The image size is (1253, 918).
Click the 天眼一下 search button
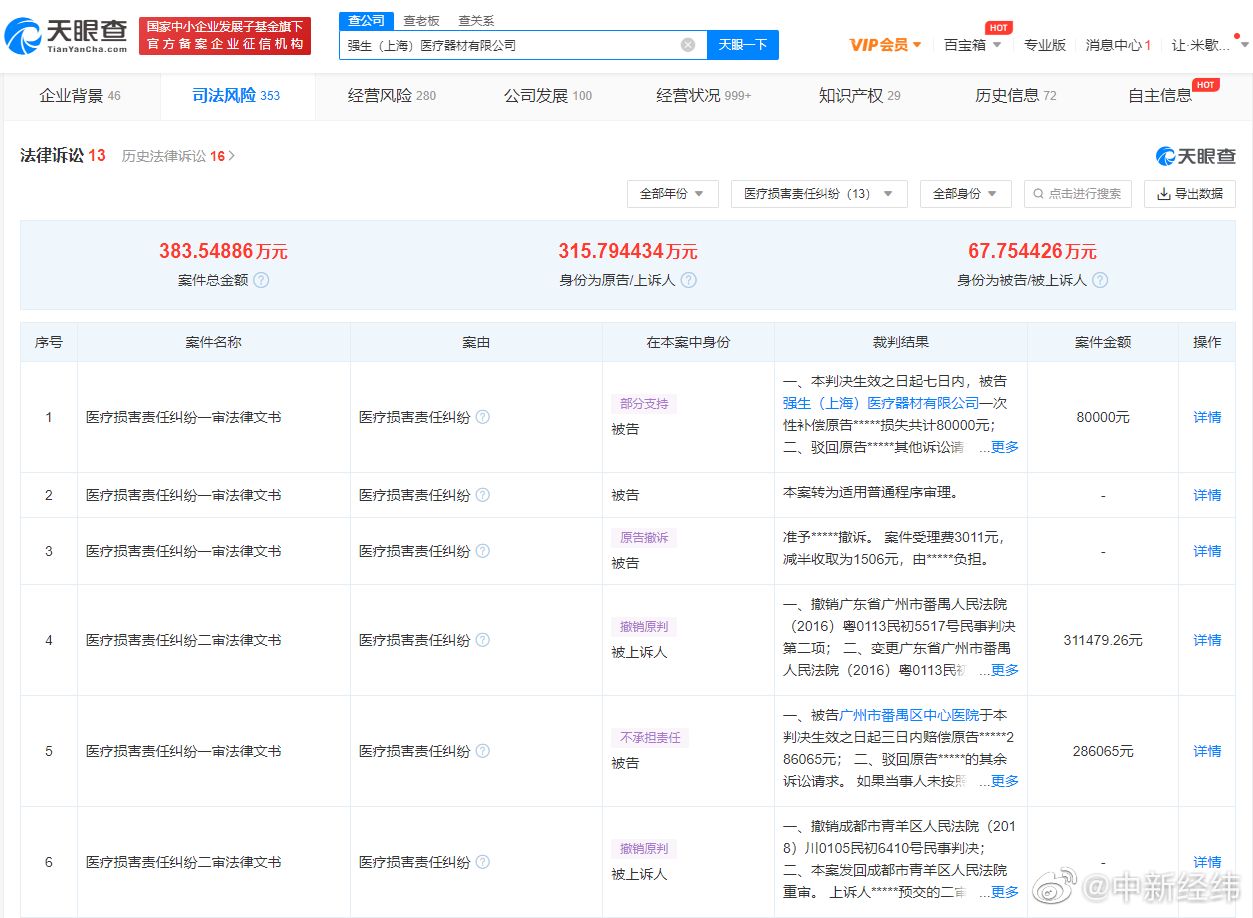[743, 45]
